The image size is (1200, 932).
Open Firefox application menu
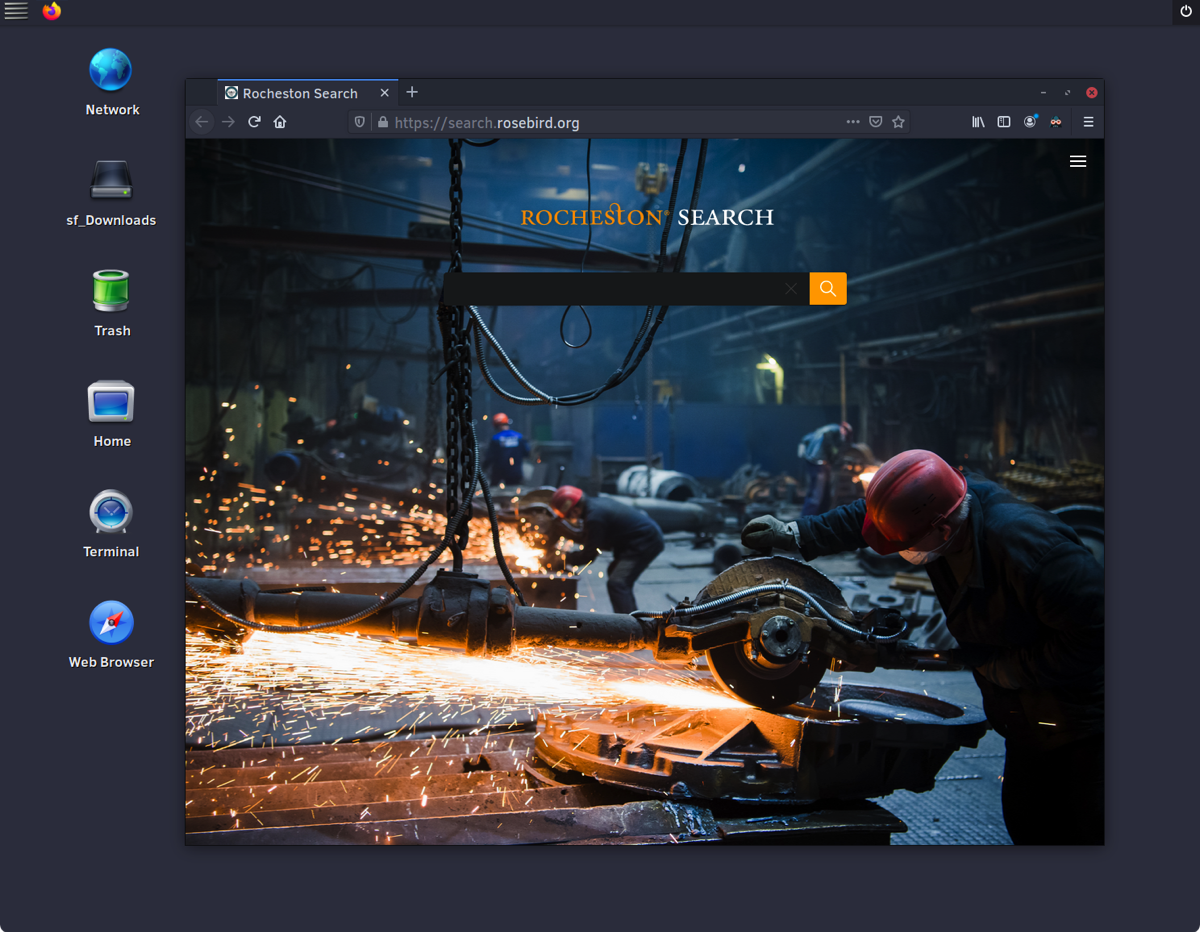click(1088, 122)
